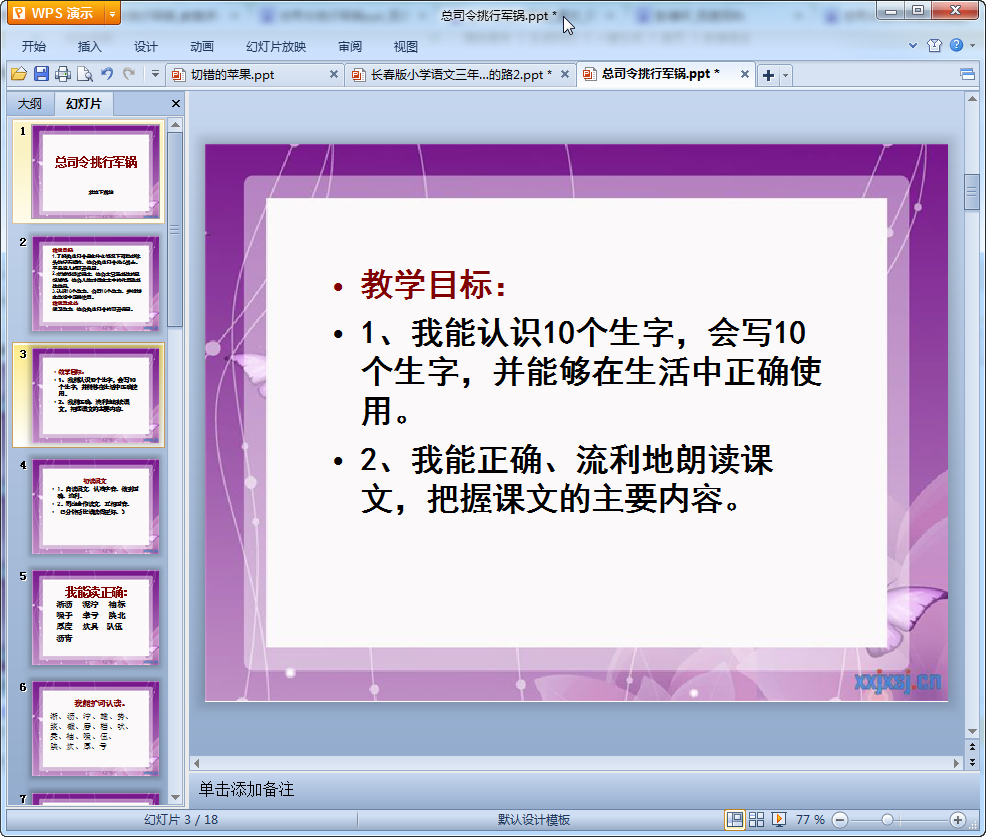Go to next slide with double-down arrow
Viewport: 986px width, 837px height.
(972, 762)
